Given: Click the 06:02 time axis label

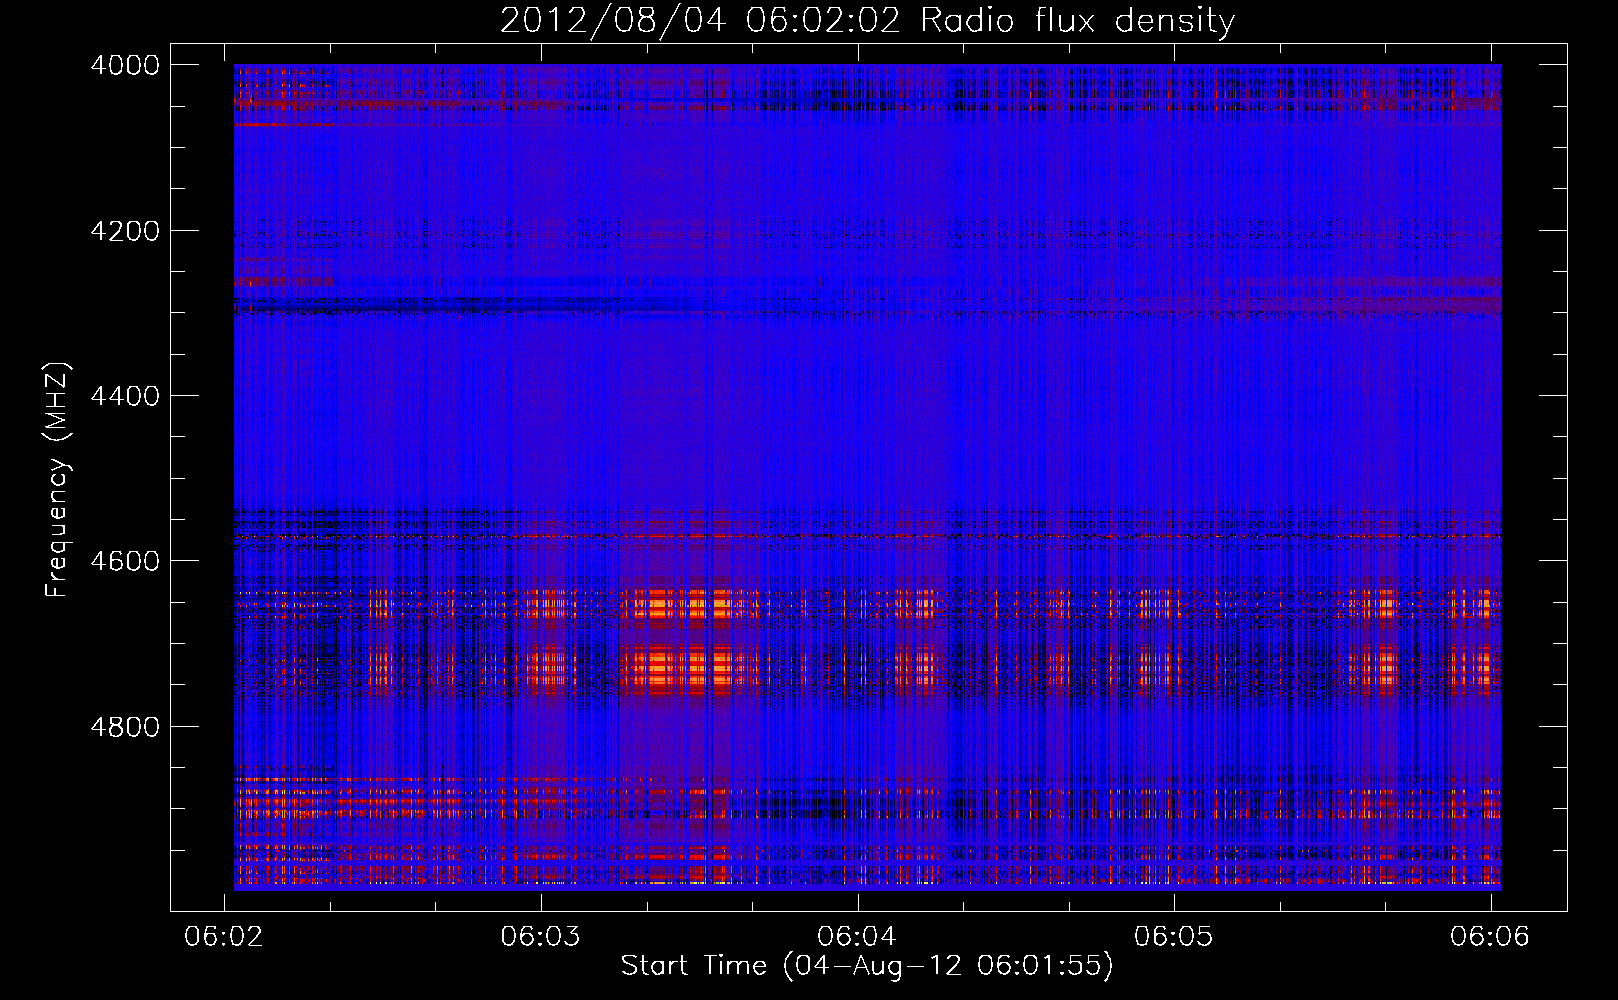Looking at the screenshot, I should tap(225, 936).
